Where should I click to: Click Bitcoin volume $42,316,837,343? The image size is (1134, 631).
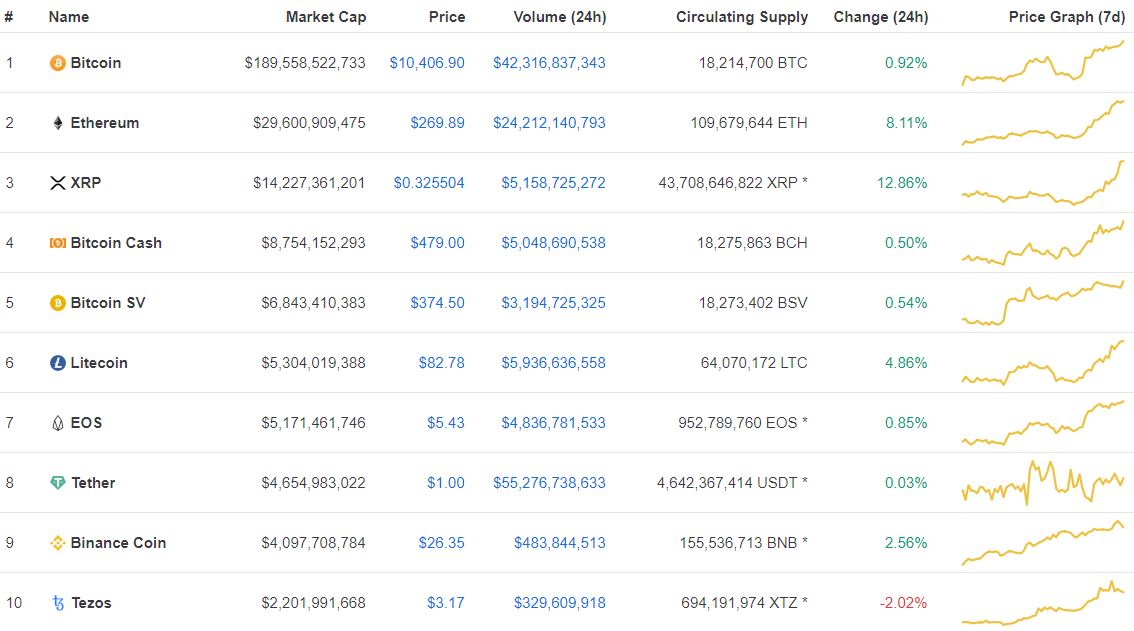coord(550,63)
